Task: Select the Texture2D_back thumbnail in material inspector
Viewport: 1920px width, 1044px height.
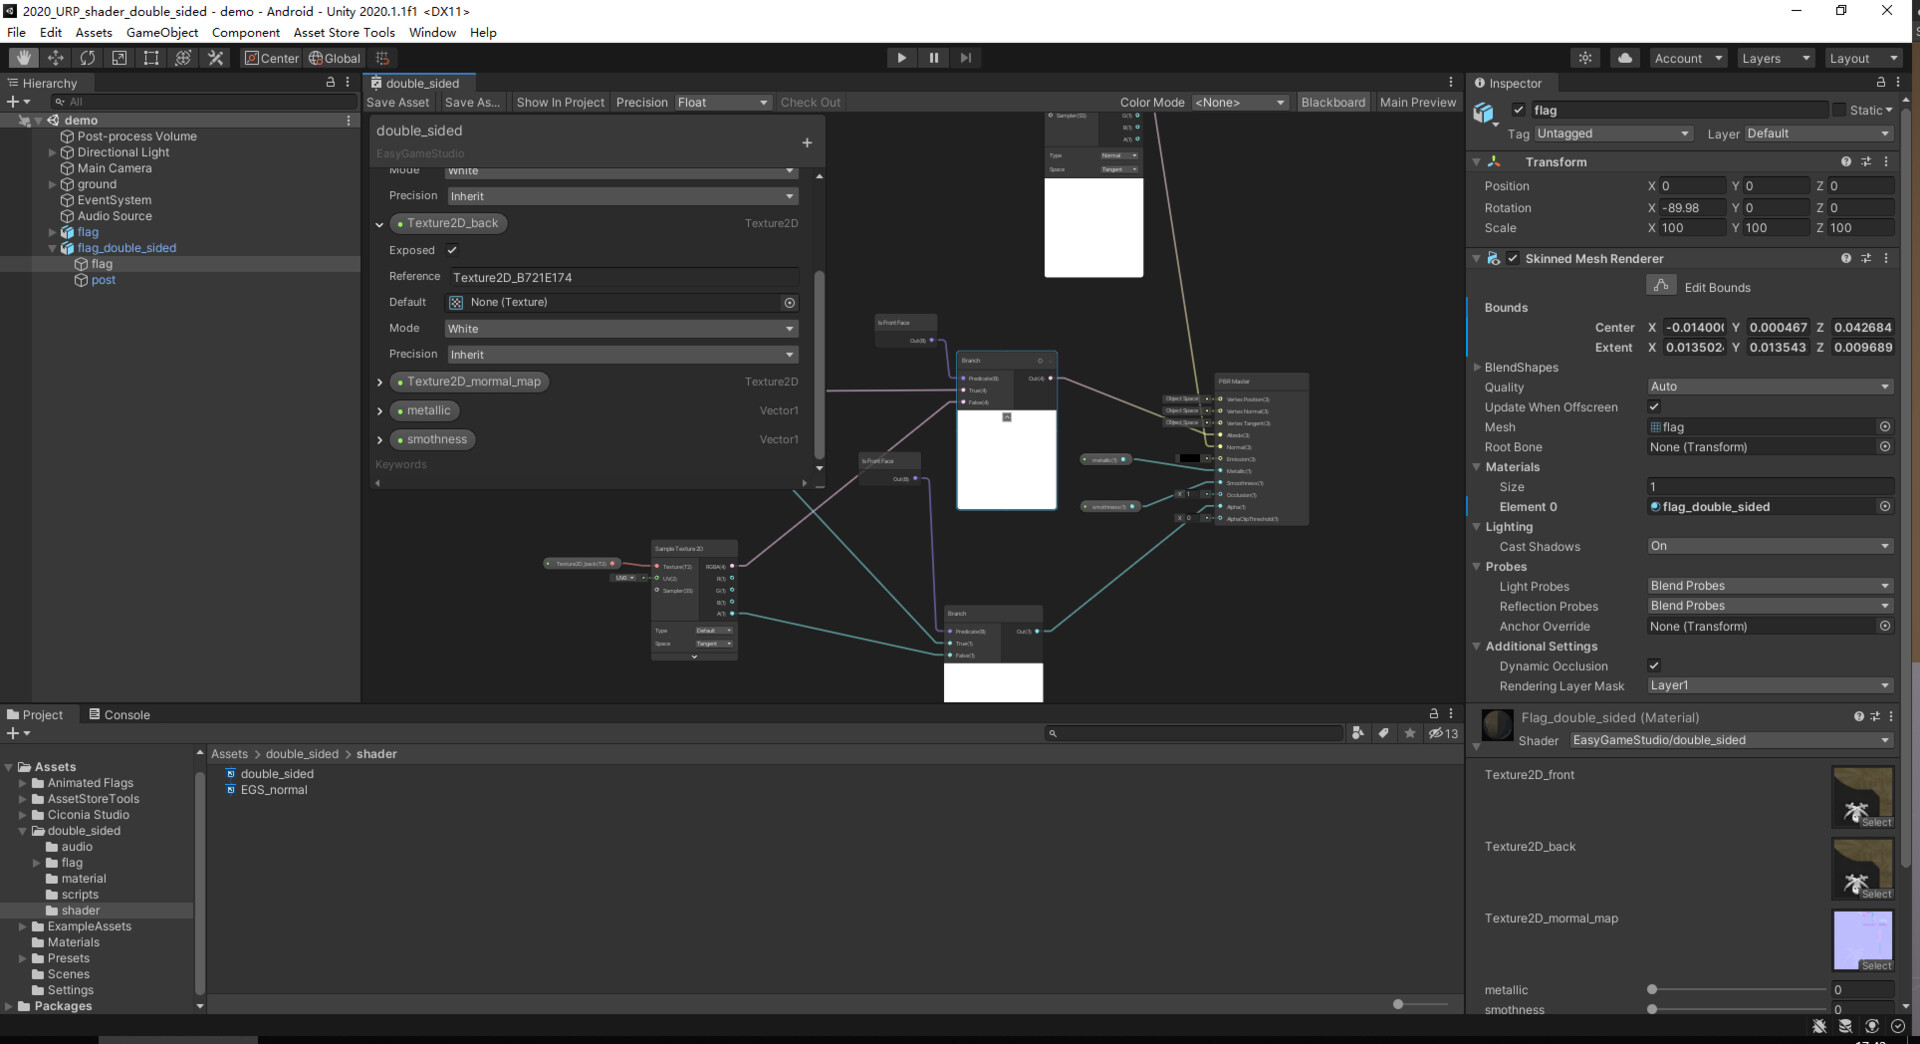Action: pos(1861,868)
